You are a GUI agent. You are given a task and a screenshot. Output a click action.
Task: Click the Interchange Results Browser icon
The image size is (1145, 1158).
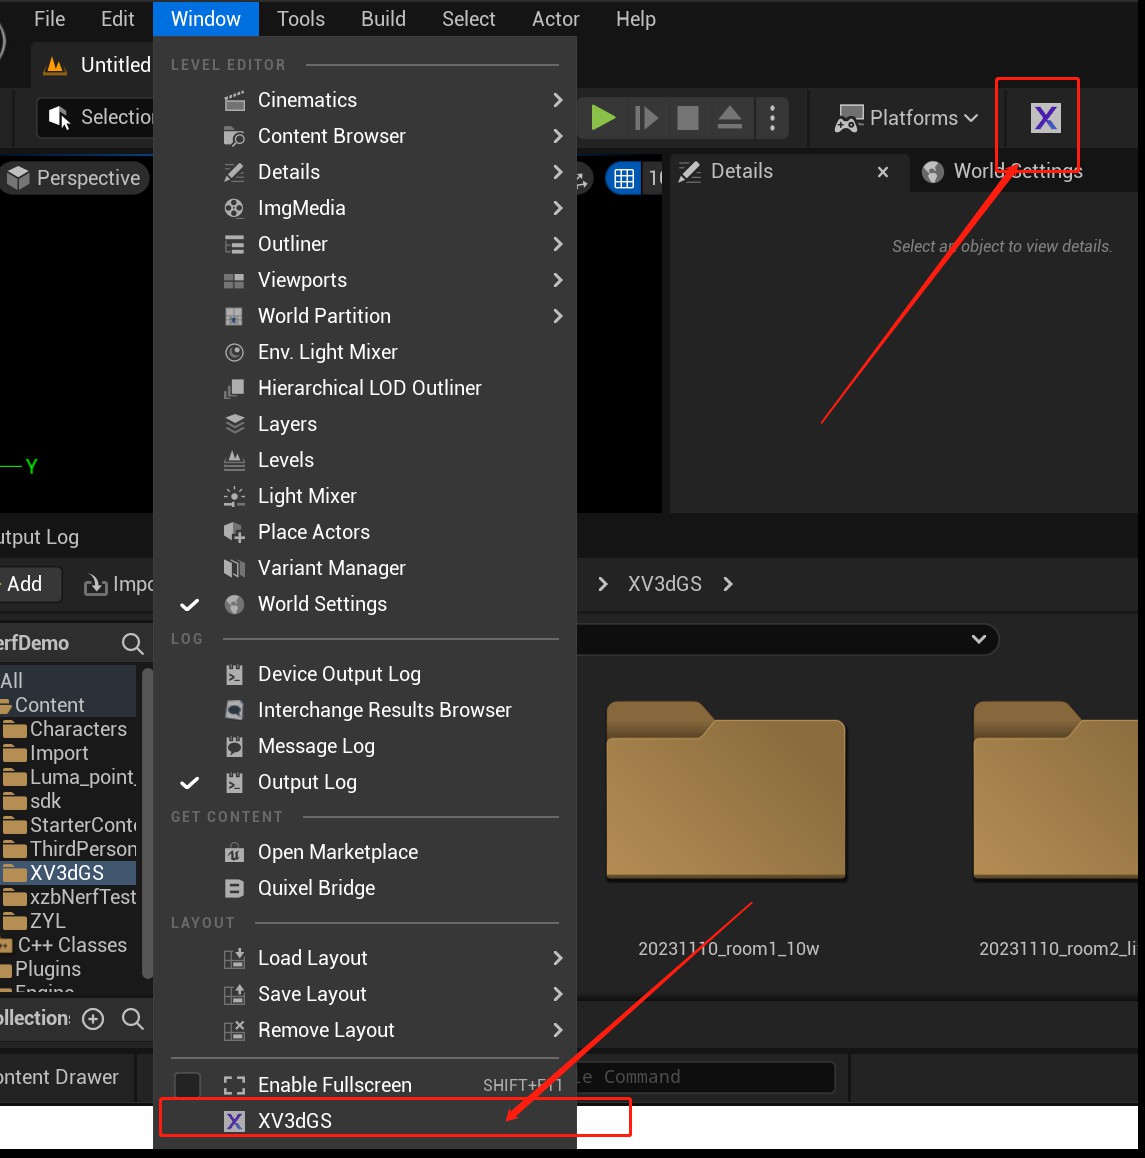[x=234, y=710]
